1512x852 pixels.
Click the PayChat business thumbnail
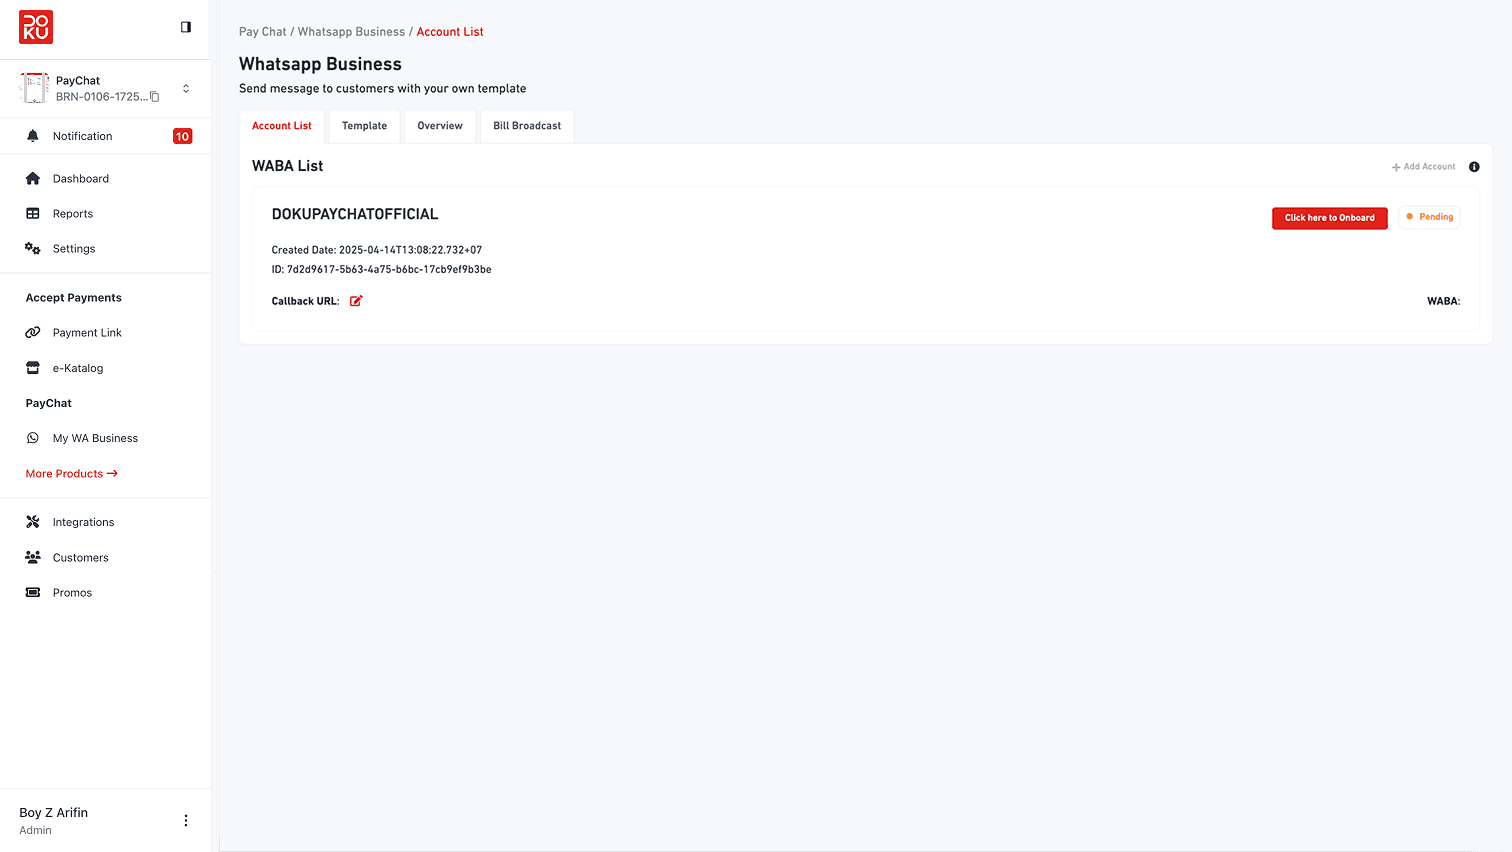(34, 88)
